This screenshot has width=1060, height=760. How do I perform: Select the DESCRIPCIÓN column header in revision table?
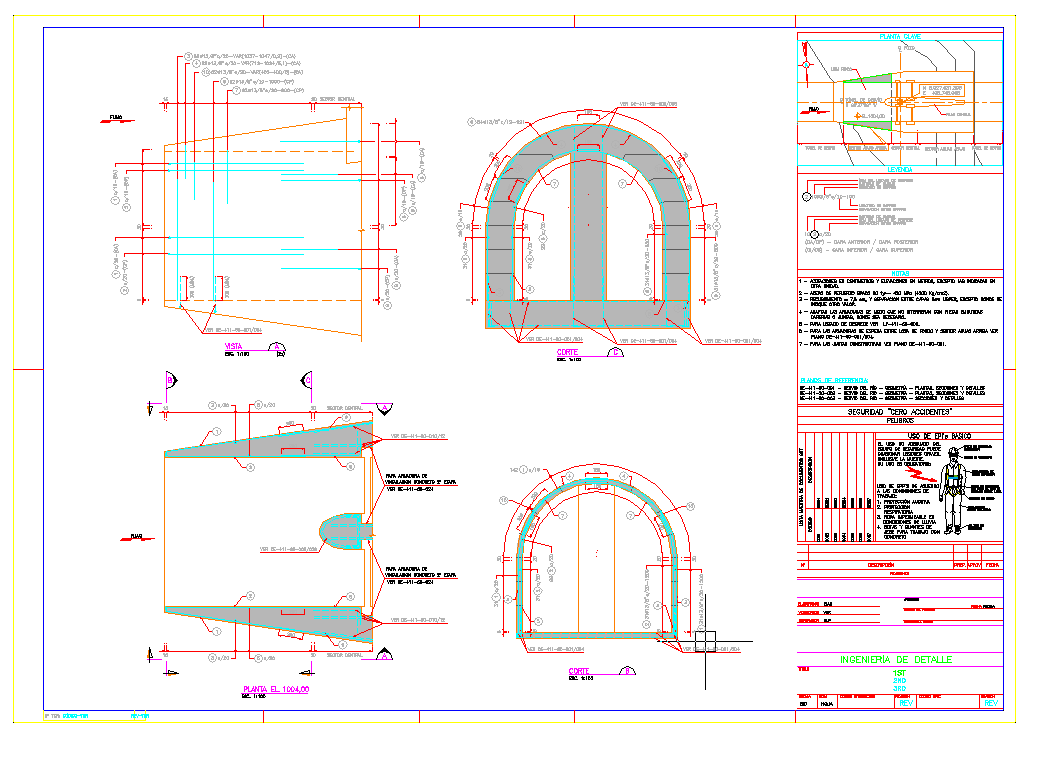click(x=881, y=564)
